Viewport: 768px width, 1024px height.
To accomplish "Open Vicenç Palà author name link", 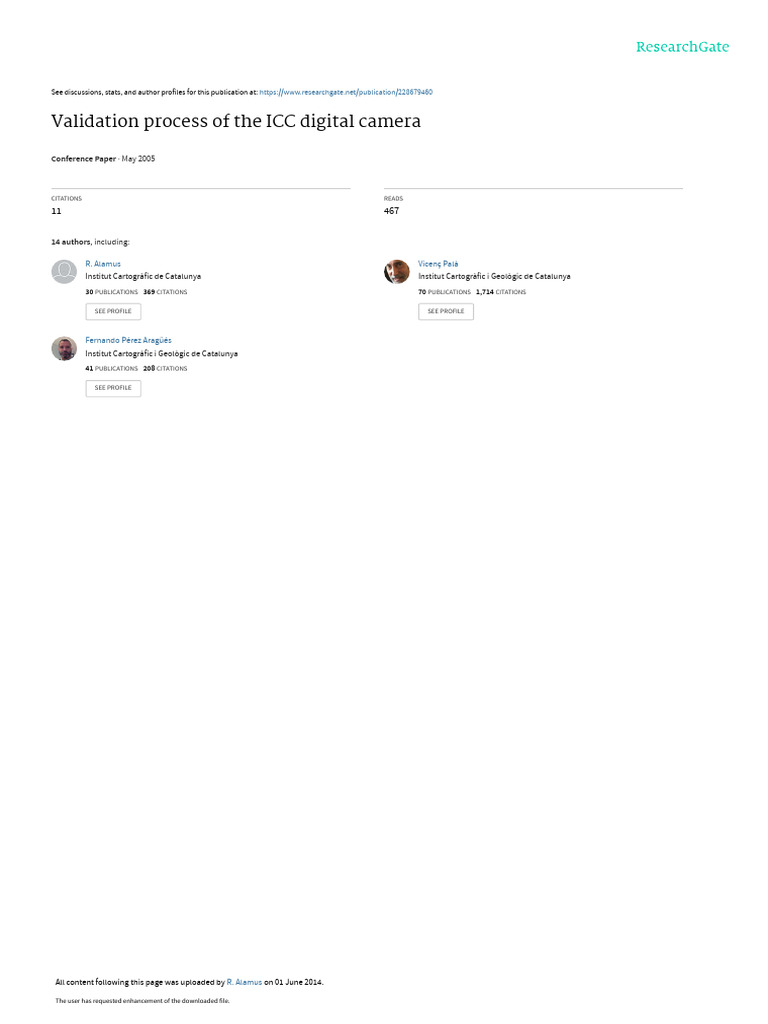I will pos(438,264).
